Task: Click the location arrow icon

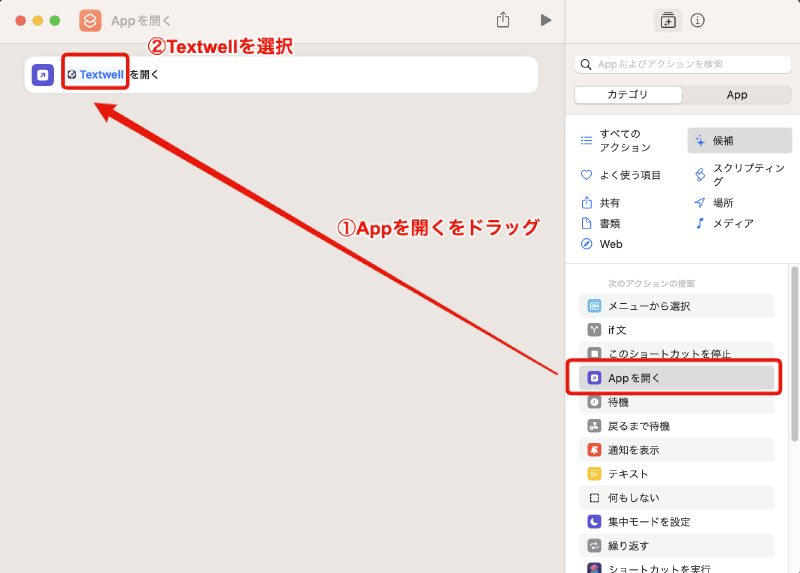Action: (699, 203)
